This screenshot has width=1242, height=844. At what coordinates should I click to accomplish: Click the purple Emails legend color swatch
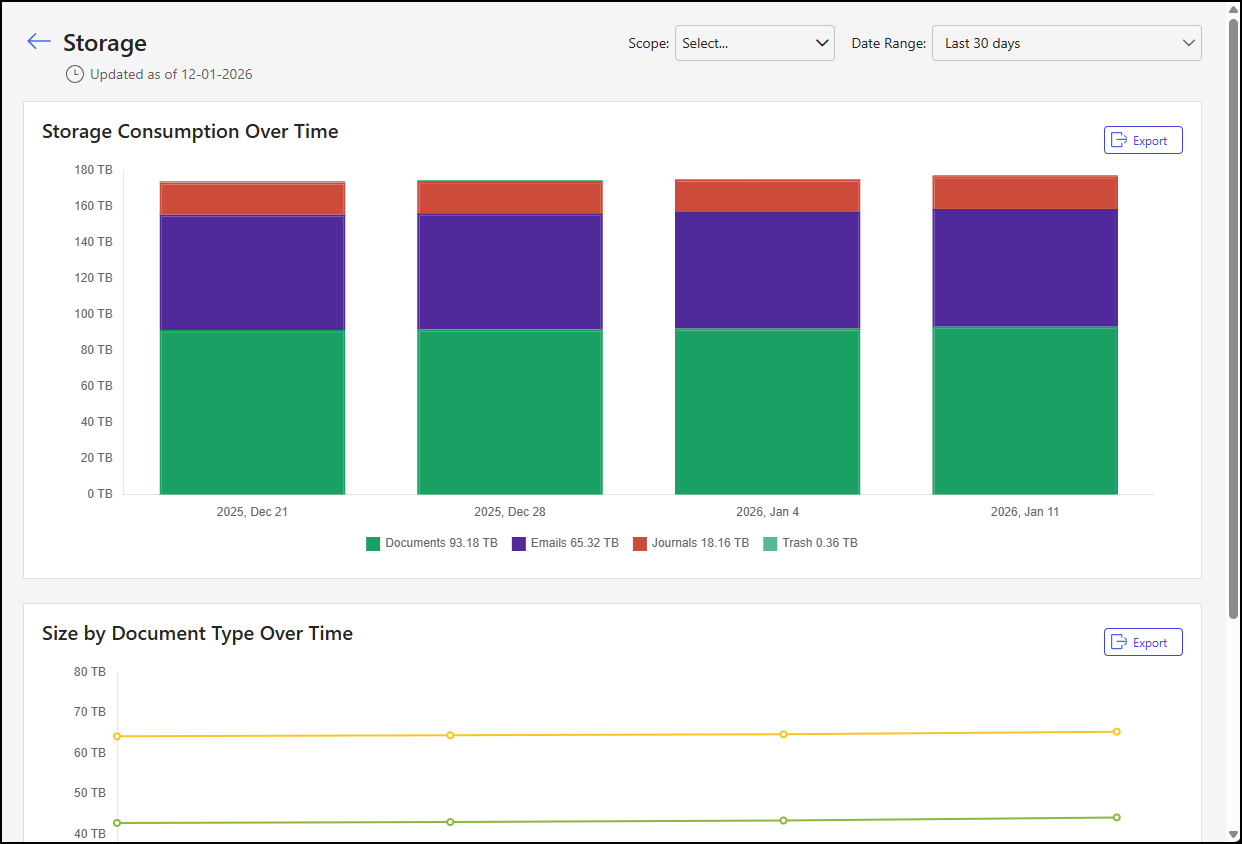519,544
